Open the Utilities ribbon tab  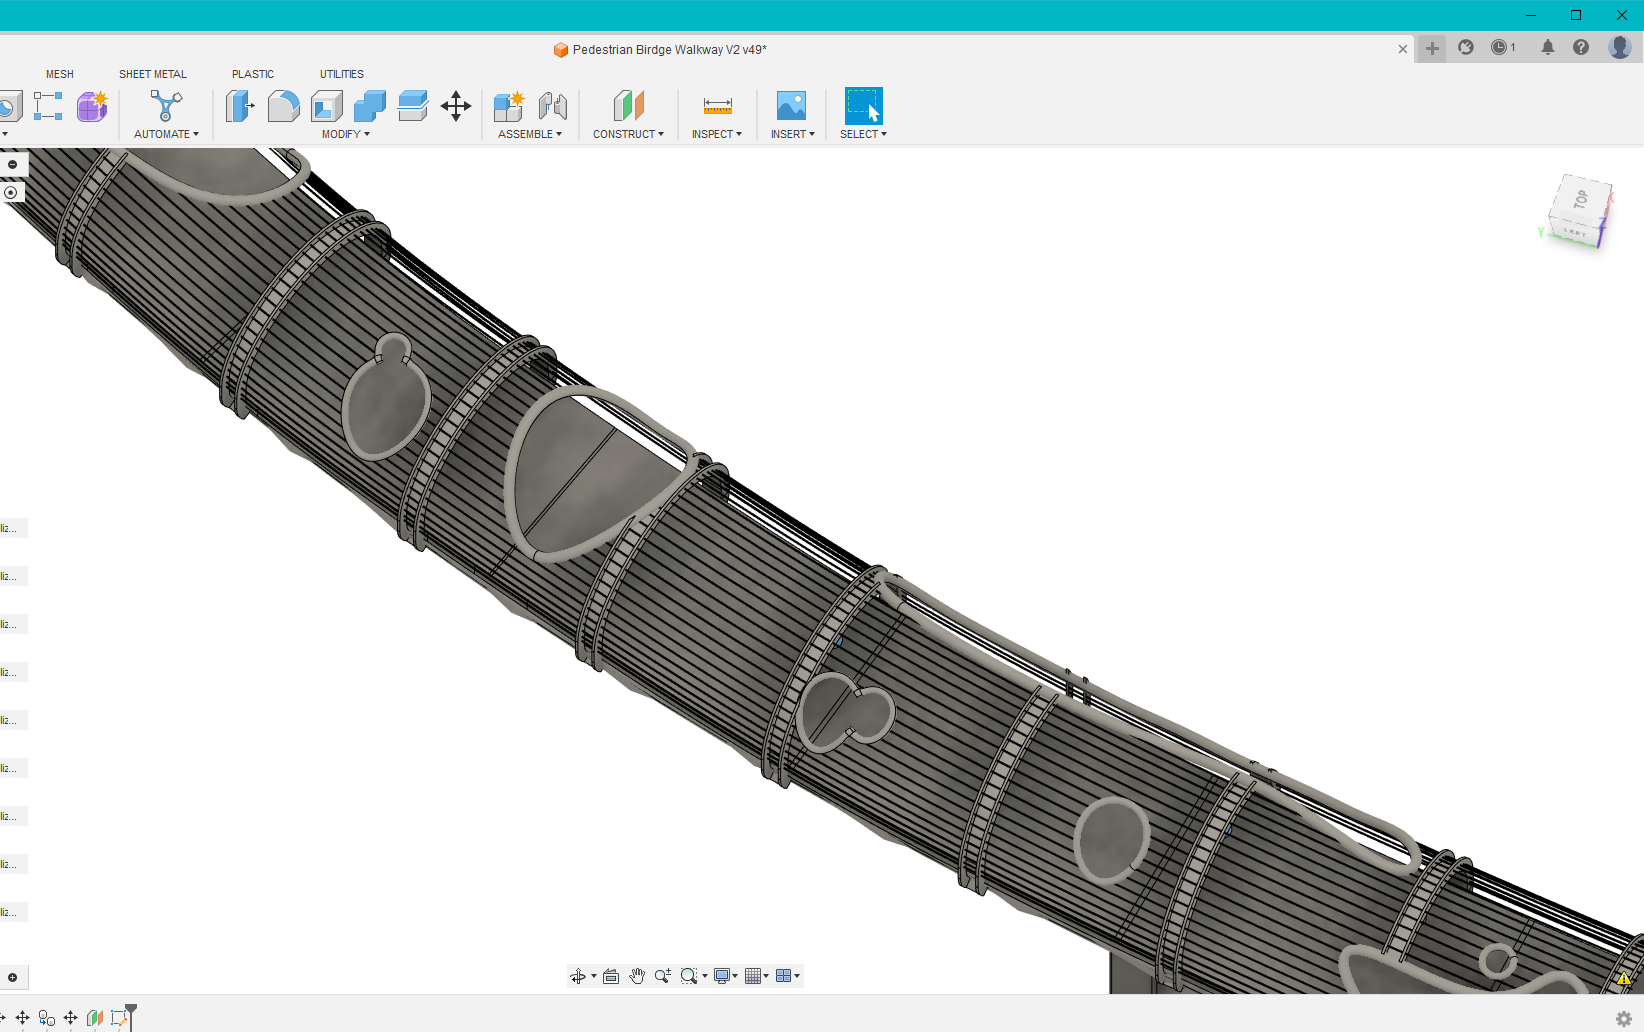tap(341, 73)
